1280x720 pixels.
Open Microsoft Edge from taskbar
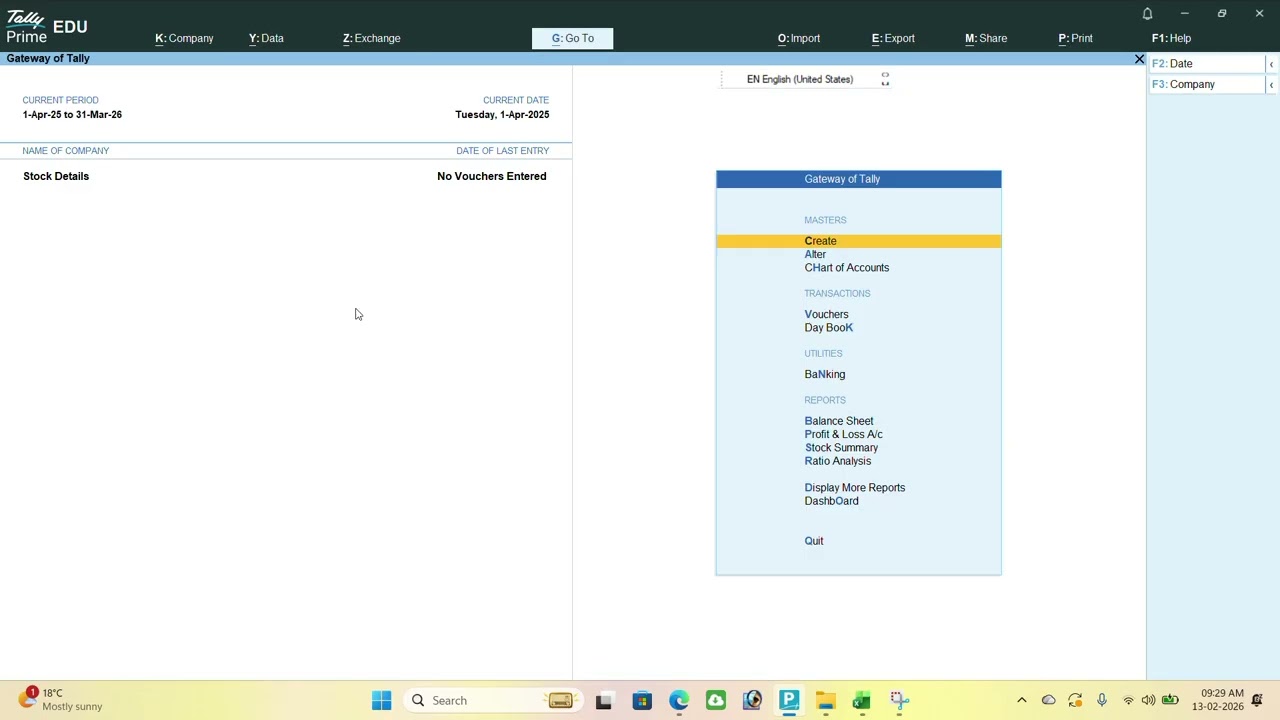click(679, 701)
